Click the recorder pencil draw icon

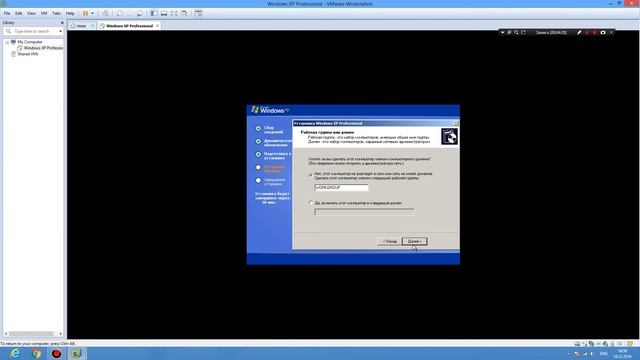[579, 32]
